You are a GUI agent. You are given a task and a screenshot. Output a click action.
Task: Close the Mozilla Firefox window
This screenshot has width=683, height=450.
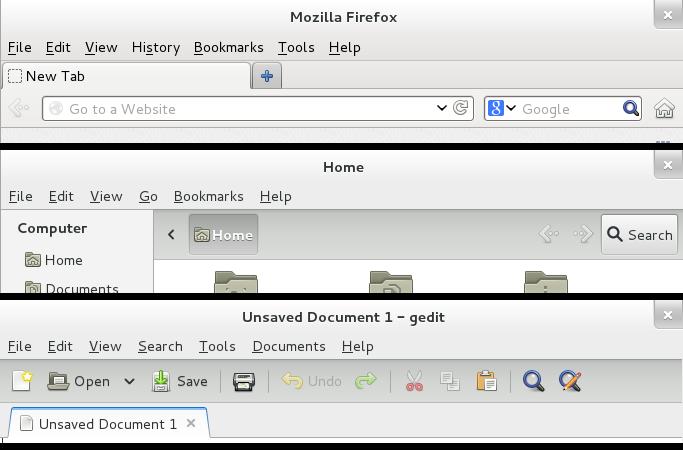[668, 15]
